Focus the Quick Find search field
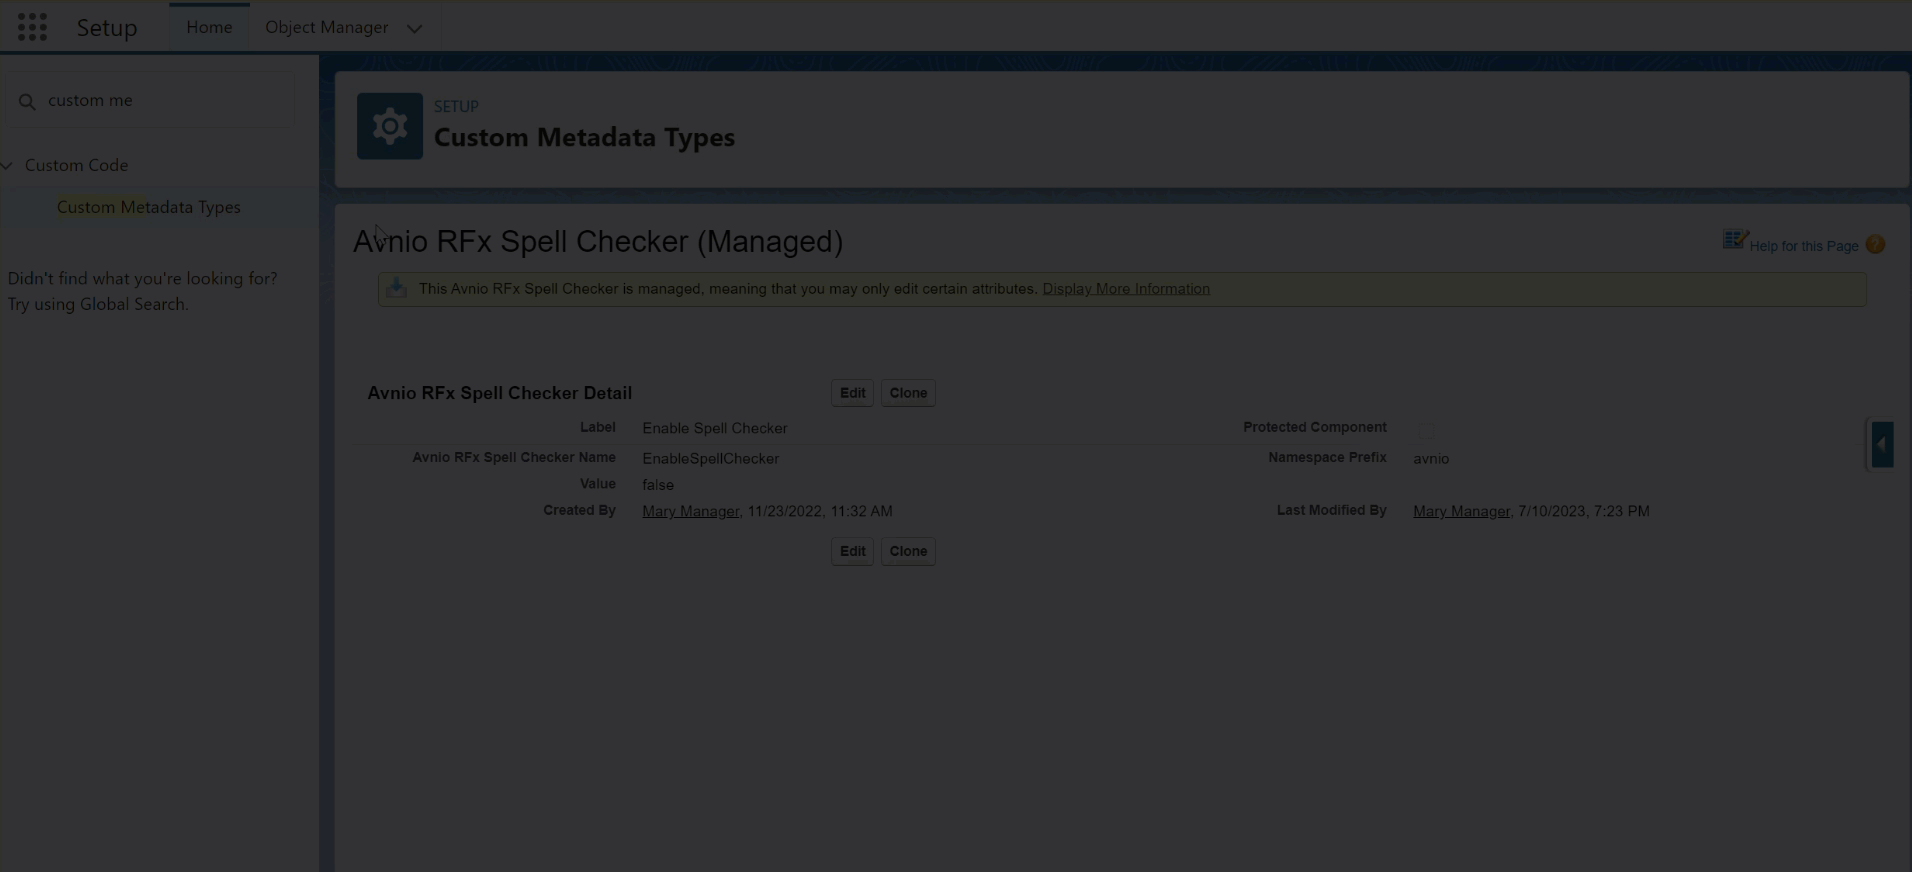This screenshot has width=1912, height=872. pyautogui.click(x=150, y=101)
